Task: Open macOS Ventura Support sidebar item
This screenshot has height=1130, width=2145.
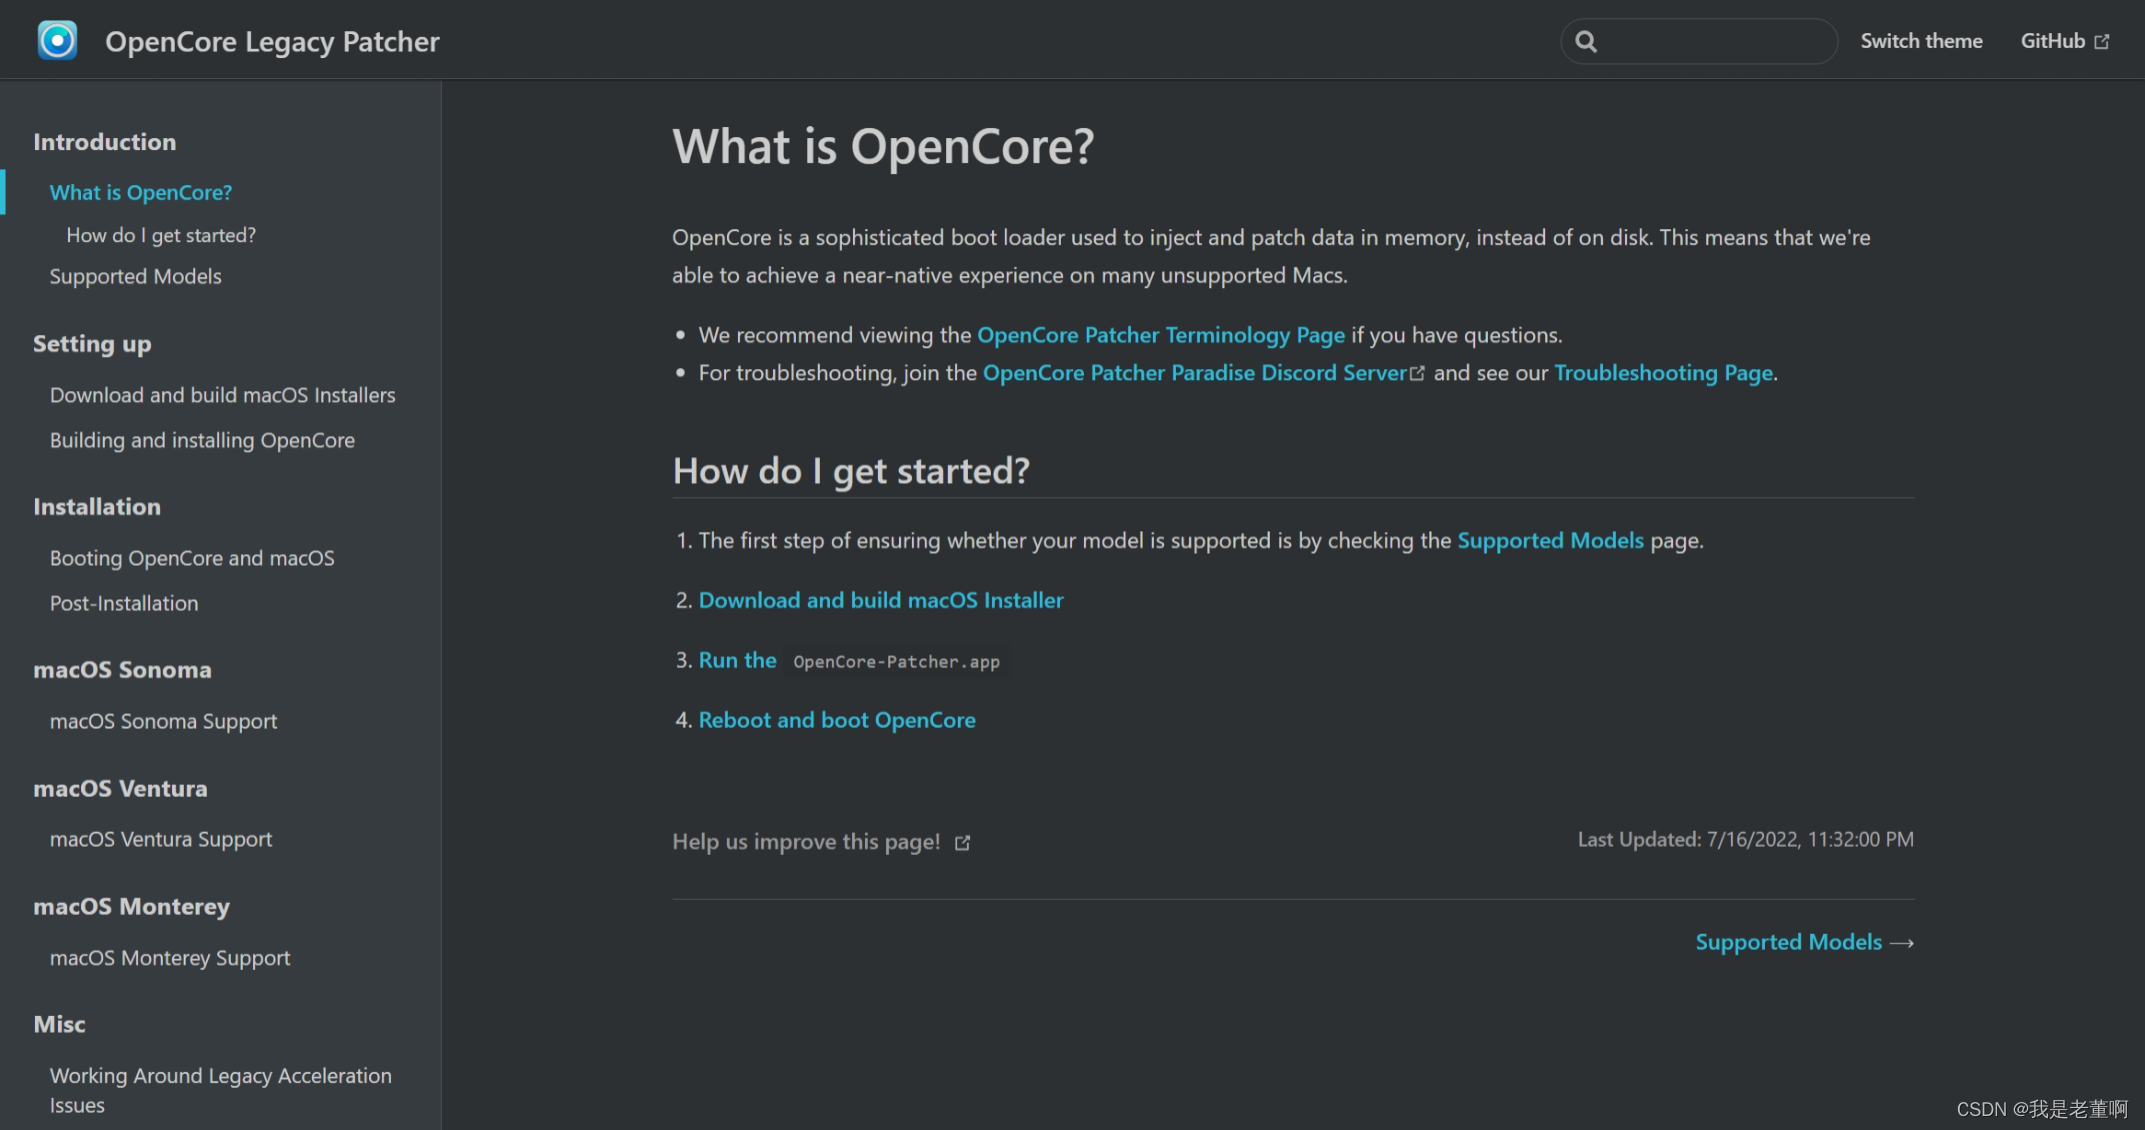Action: 161,839
